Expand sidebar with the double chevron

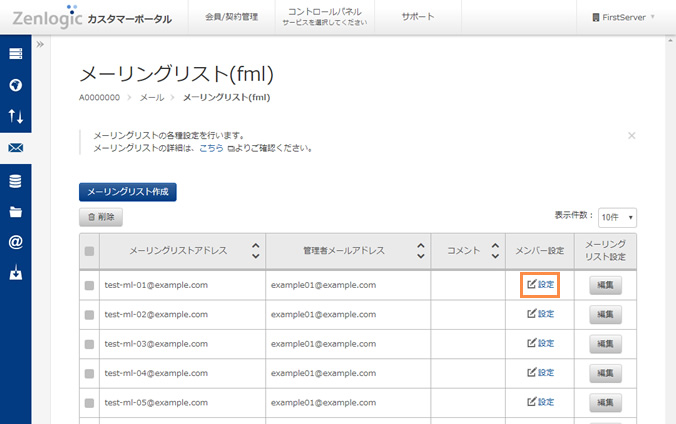coord(40,45)
